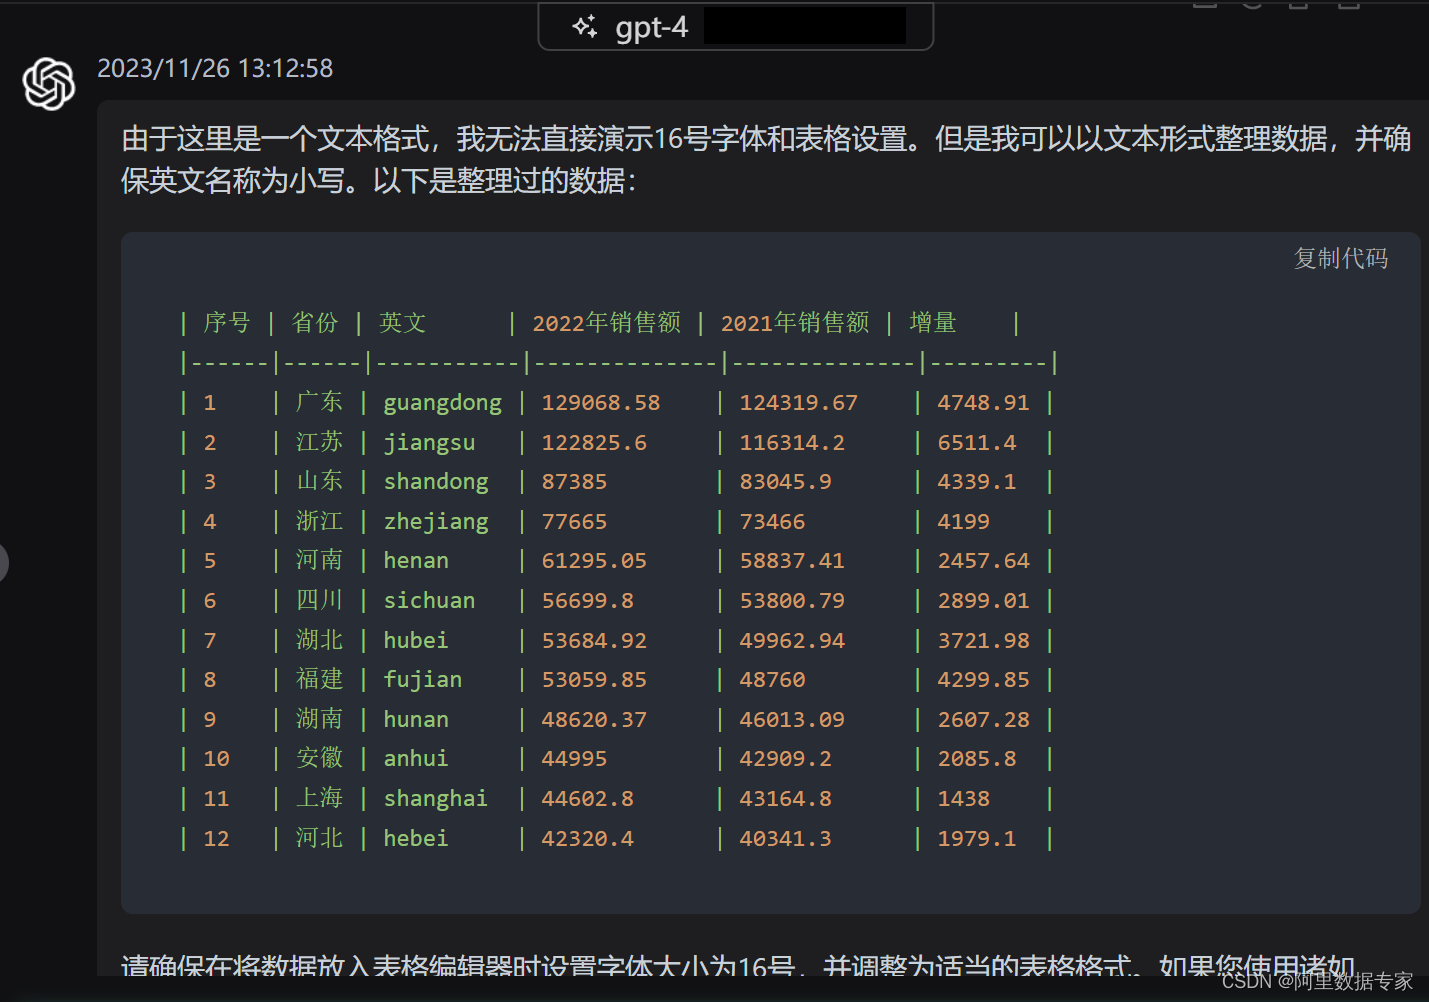Viewport: 1429px width, 1002px height.
Task: Click the value 4299.85
Action: [983, 680]
